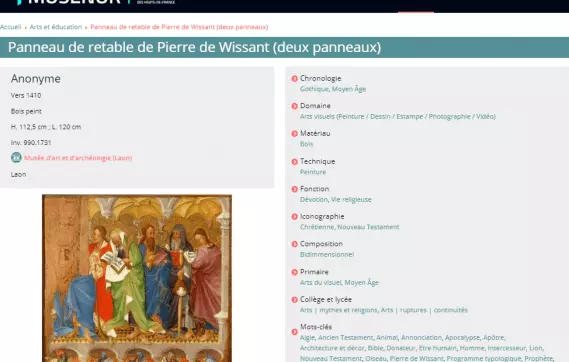Go to Accueil in the breadcrumb
Viewport: 569px width, 362px height.
tap(11, 27)
